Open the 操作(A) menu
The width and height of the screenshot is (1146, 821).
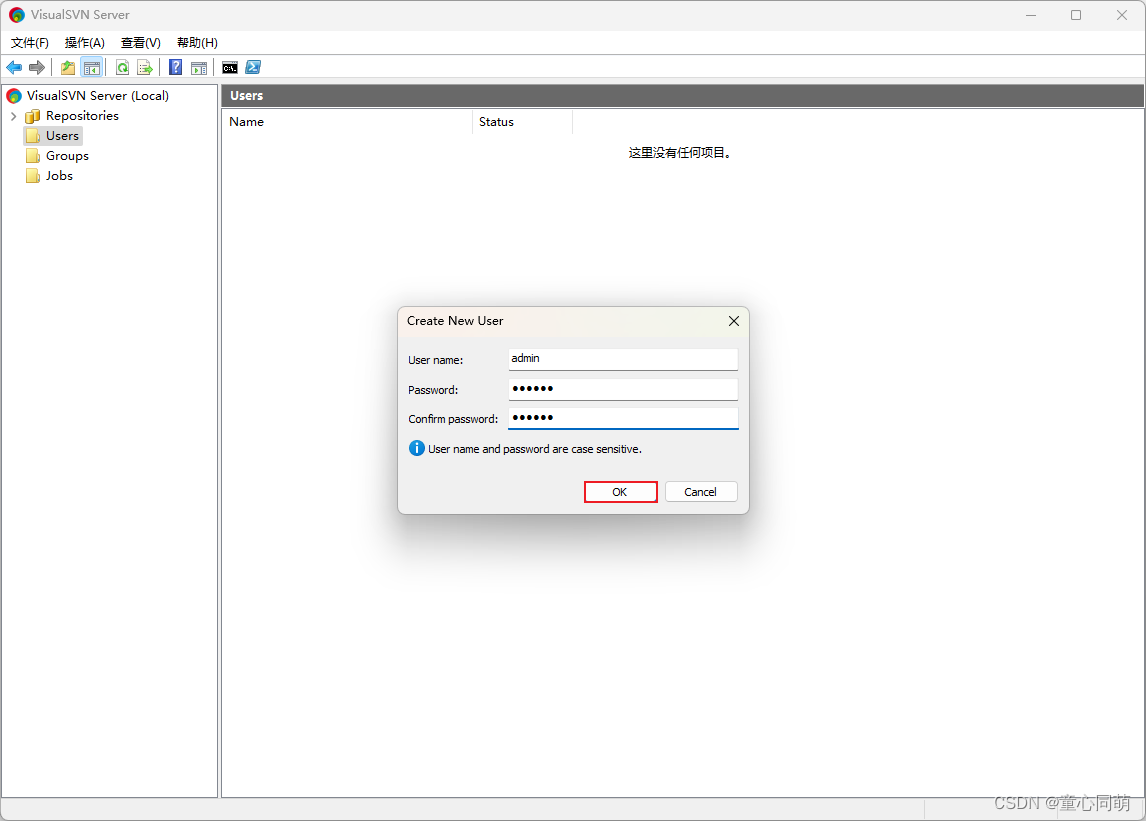(85, 42)
